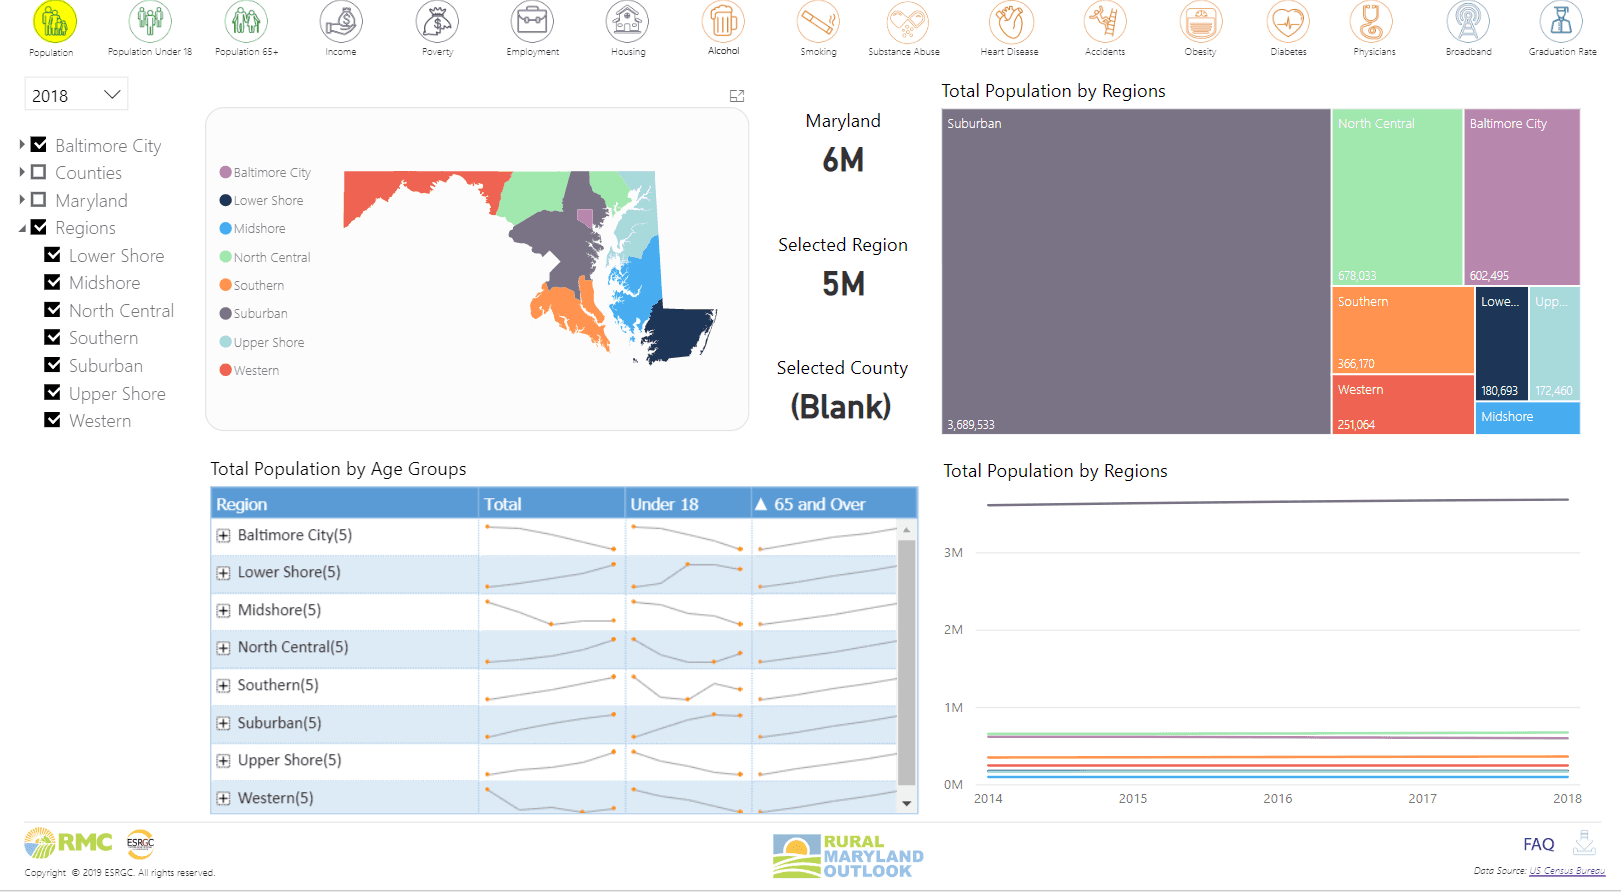Click the table scrollbar up arrow
Viewport: 1621px width, 892px height.
(907, 530)
